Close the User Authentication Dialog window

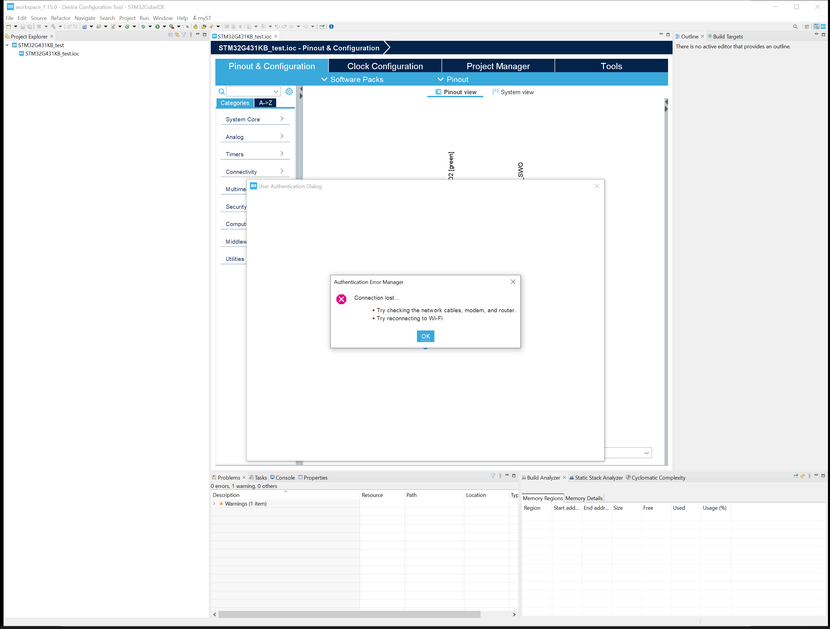pos(597,186)
